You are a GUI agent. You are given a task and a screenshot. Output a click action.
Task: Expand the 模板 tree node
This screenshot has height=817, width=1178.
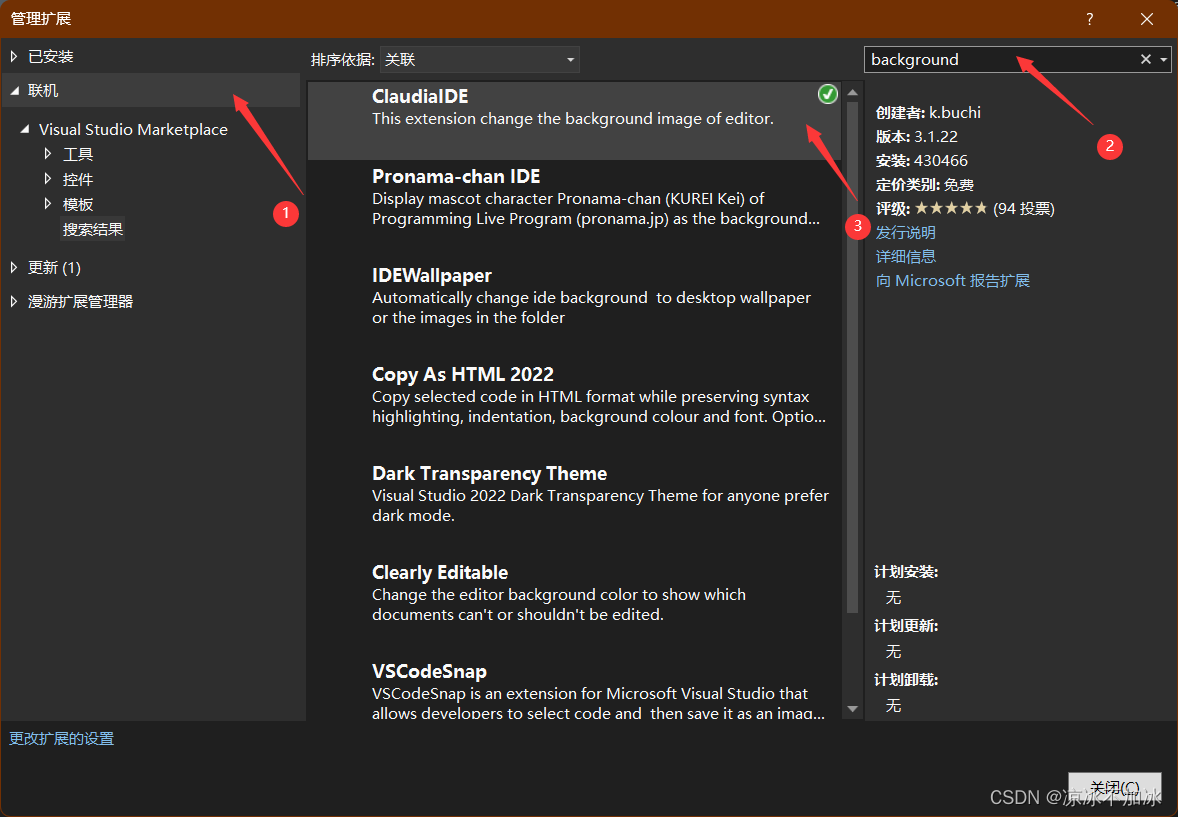tap(47, 204)
